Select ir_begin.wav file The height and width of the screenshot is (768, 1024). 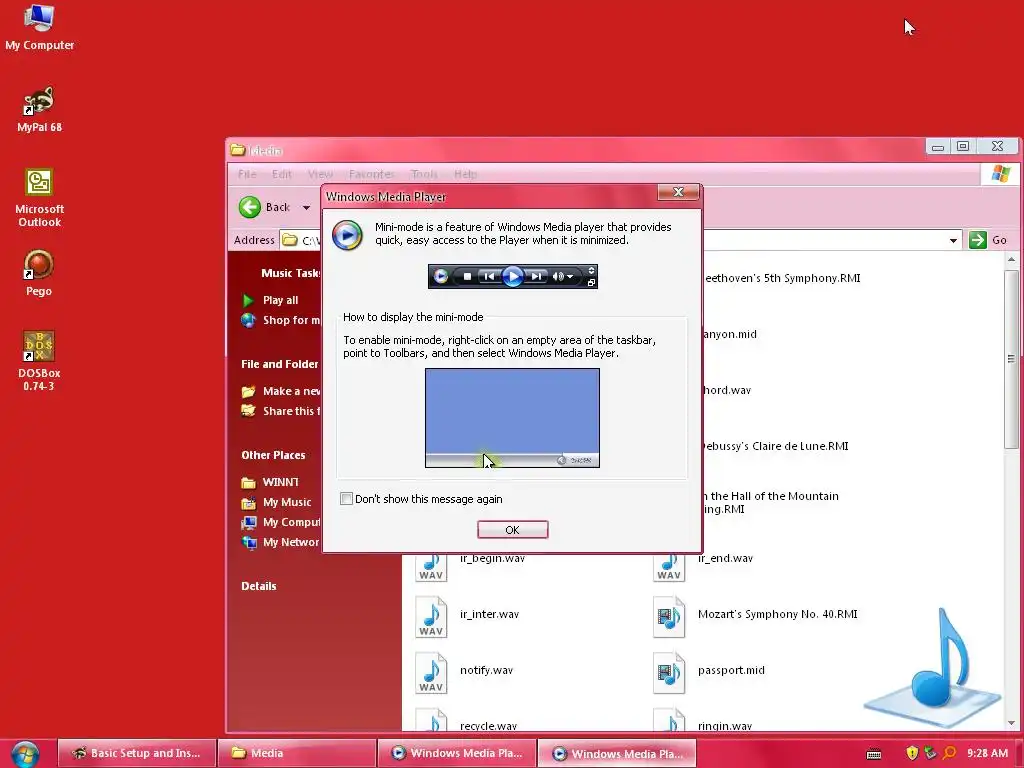click(x=492, y=559)
